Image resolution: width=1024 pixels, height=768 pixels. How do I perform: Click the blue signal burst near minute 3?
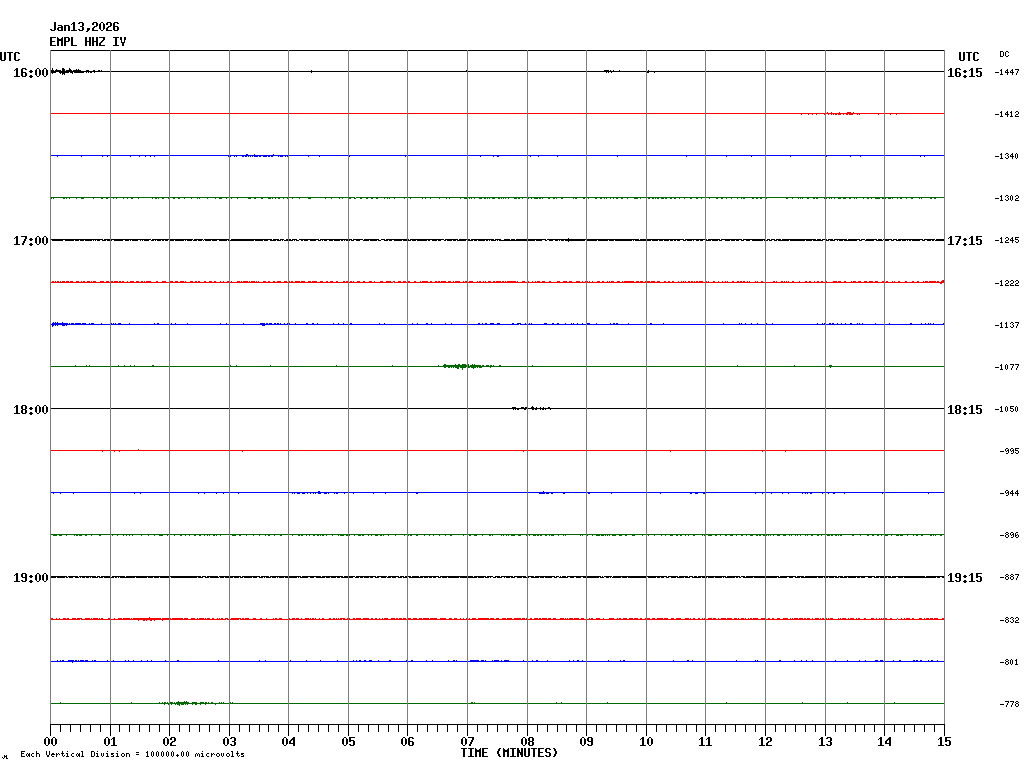pos(257,156)
